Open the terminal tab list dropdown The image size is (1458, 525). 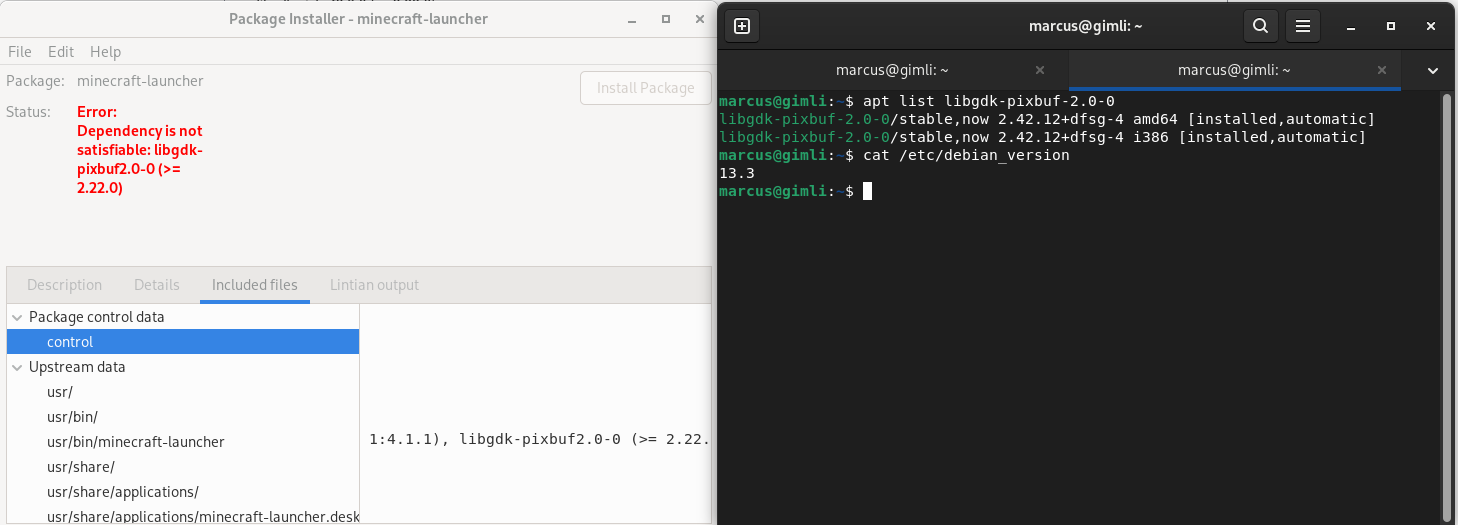point(1433,70)
